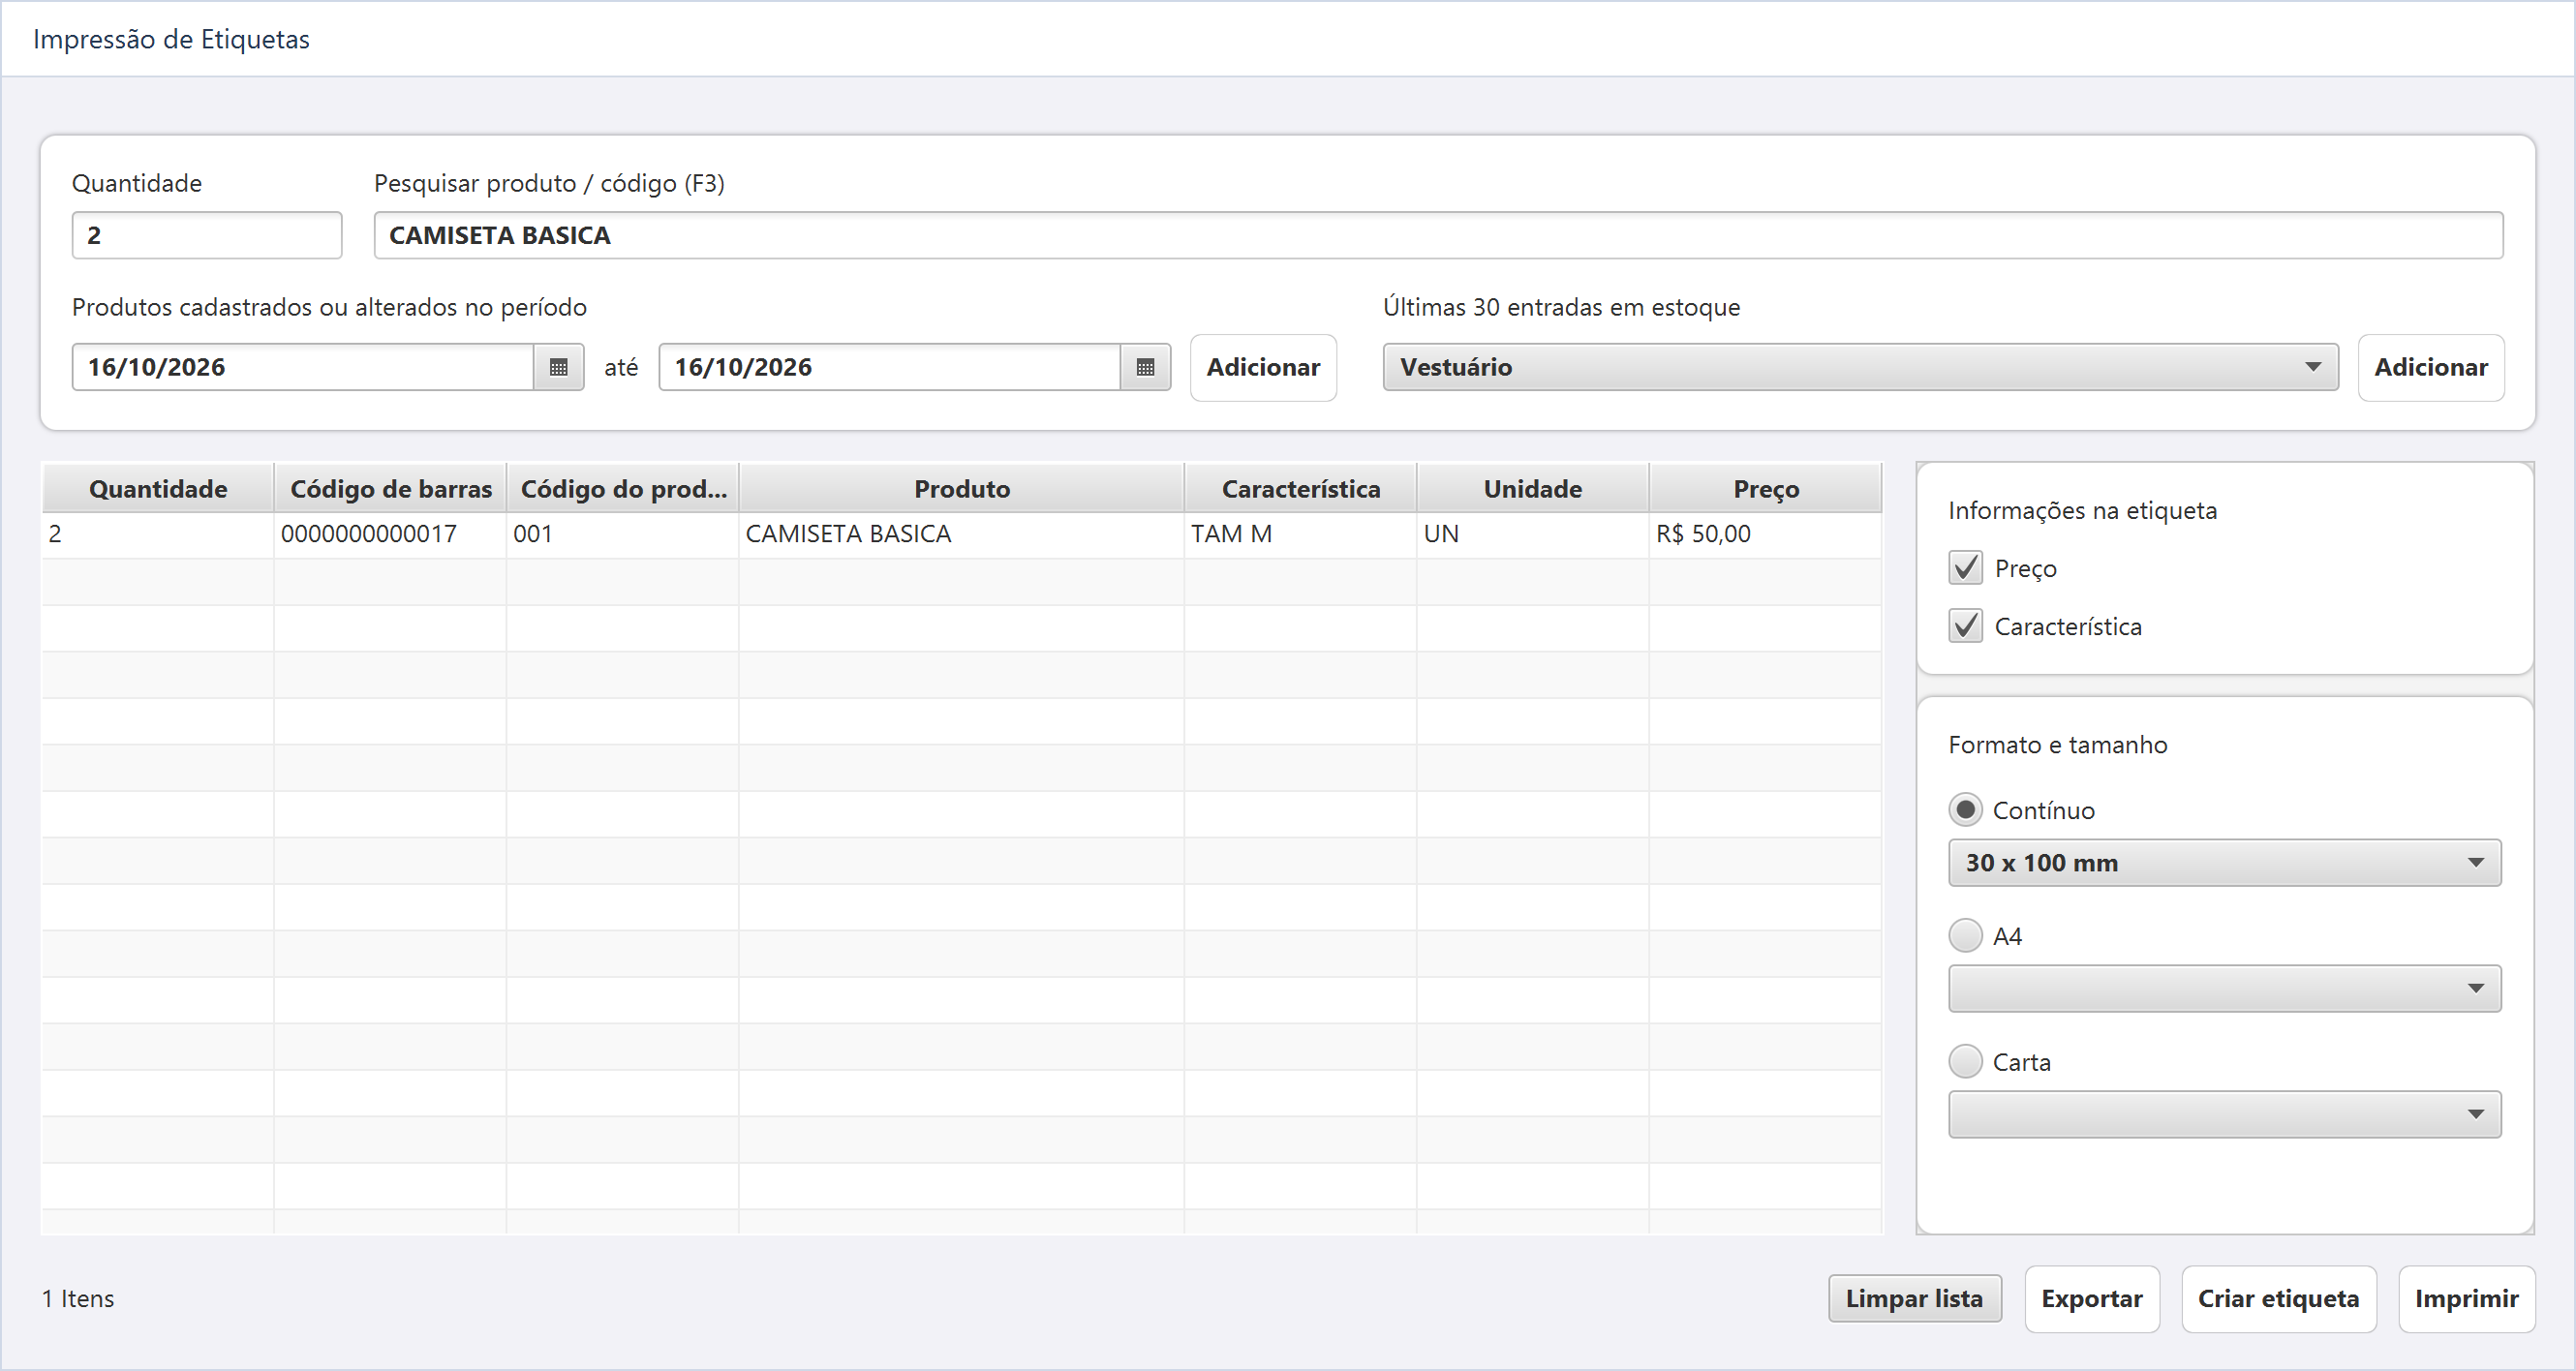
Task: Click Adicionar next to Vestuário dropdown
Action: coord(2431,367)
